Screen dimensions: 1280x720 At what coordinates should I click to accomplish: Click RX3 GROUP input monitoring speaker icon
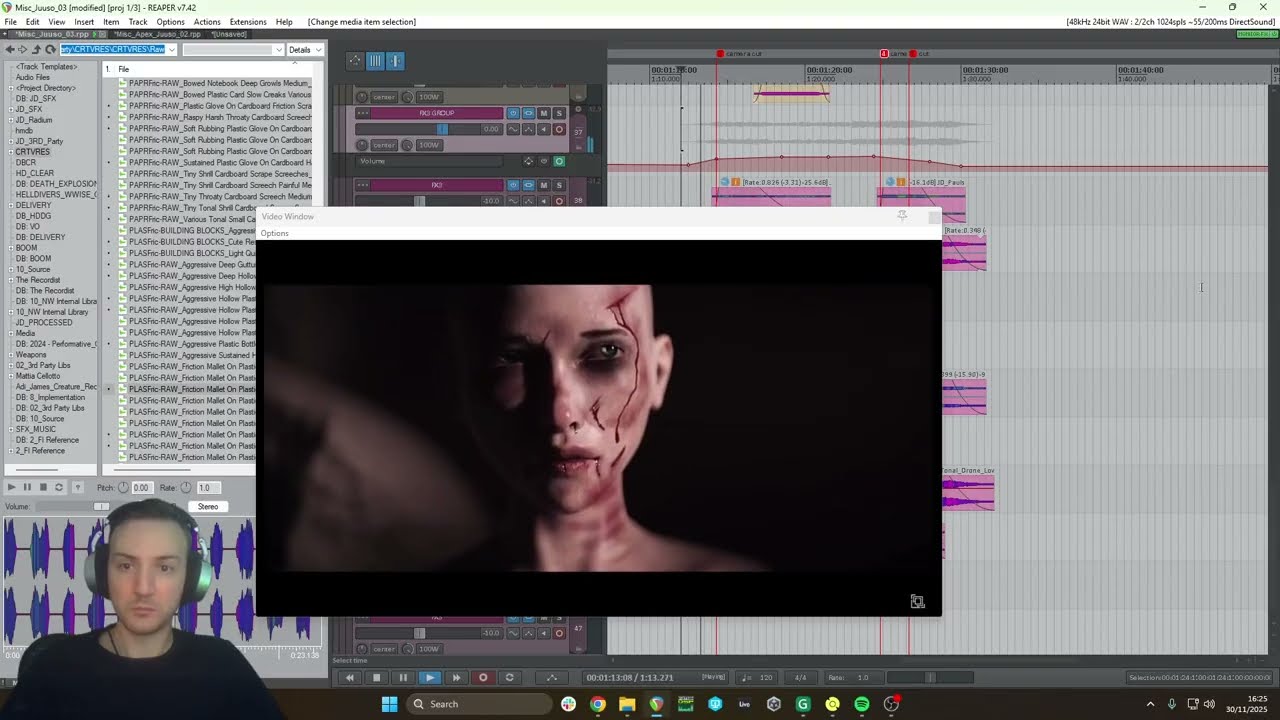pyautogui.click(x=544, y=129)
